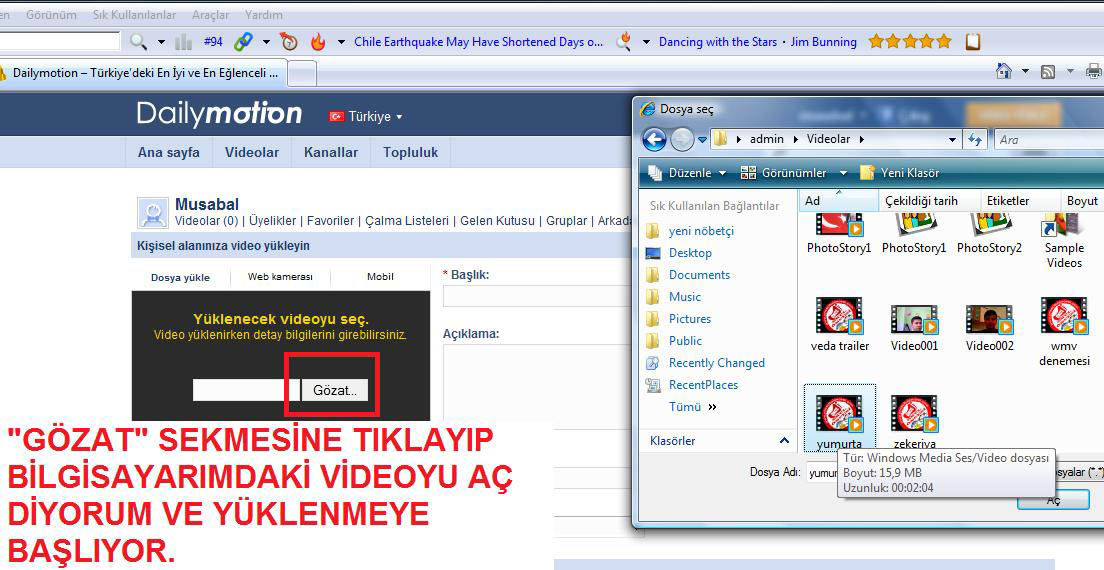
Task: Expand the address bar history dropdown
Action: [x=952, y=140]
